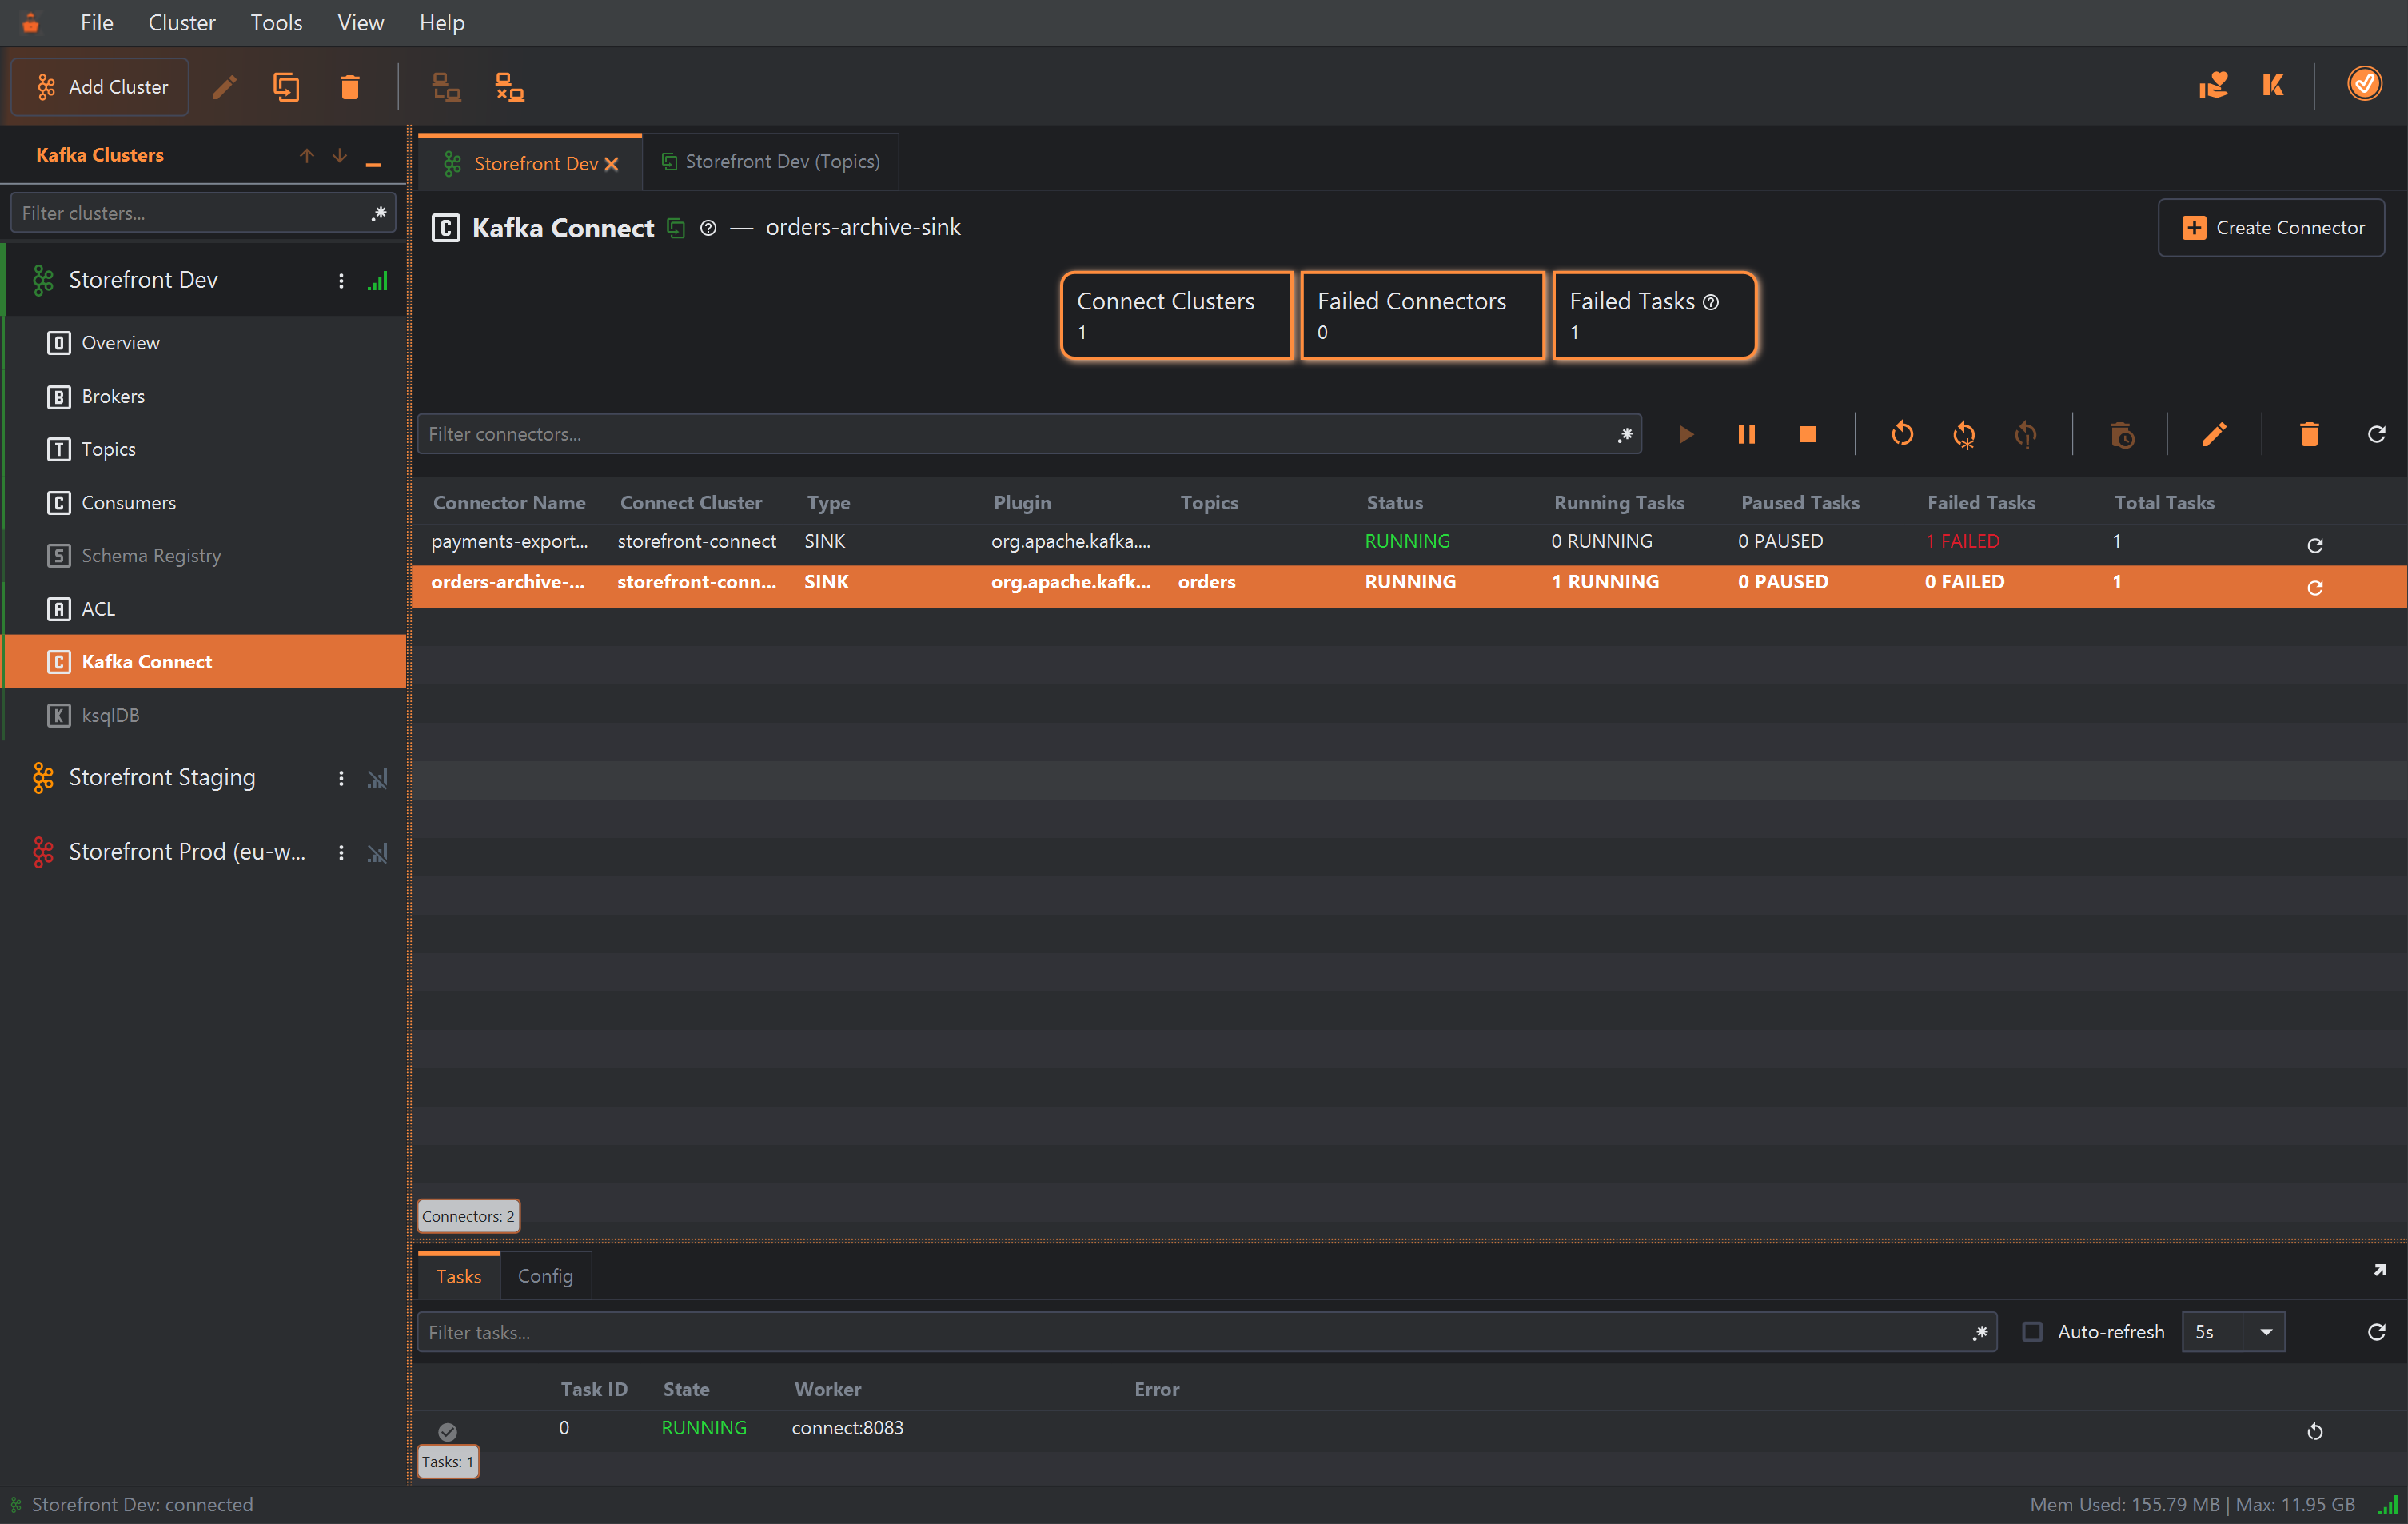Image resolution: width=2408 pixels, height=1524 pixels.
Task: Refresh the tasks list
Action: click(x=2377, y=1331)
